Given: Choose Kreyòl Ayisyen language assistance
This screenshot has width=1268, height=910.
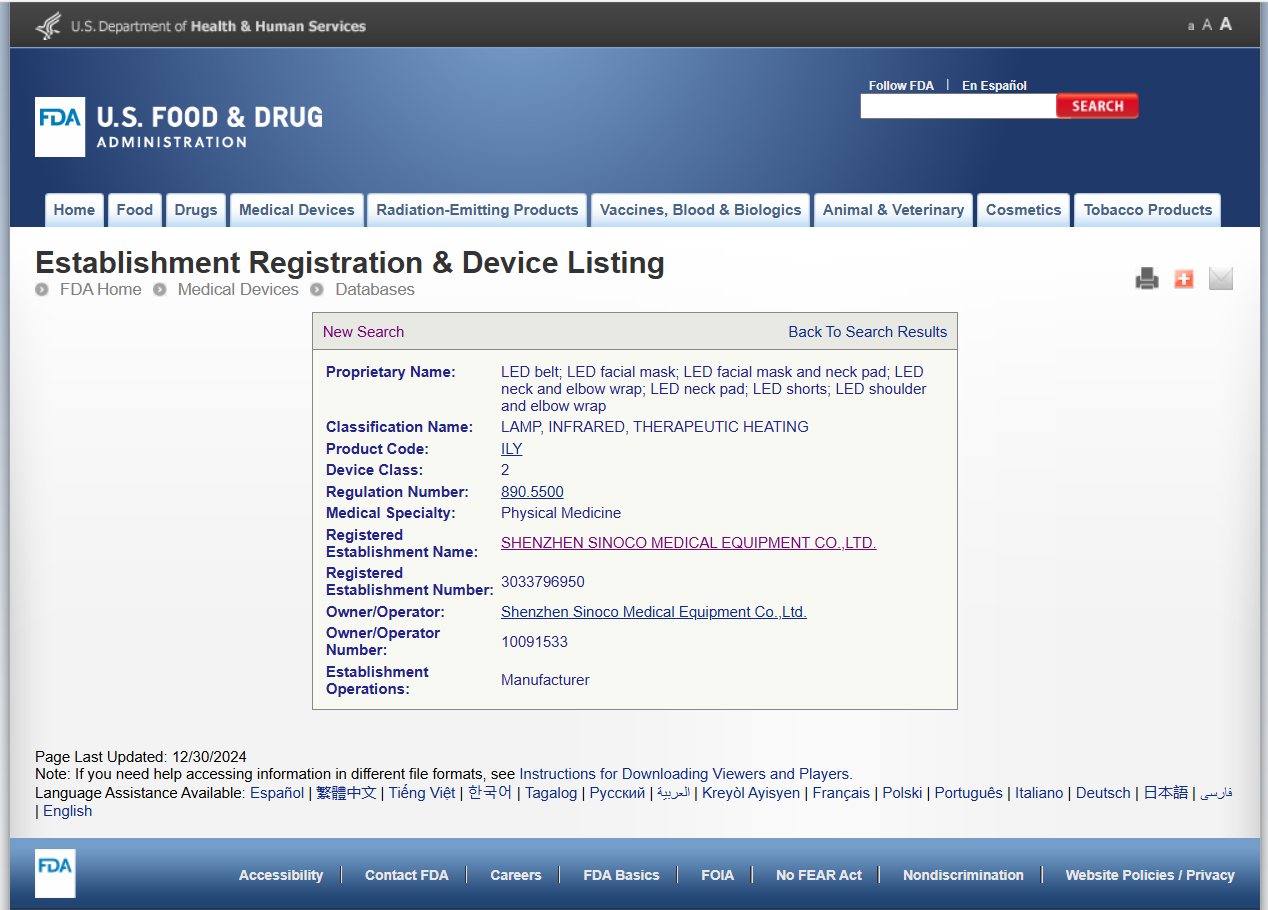Looking at the screenshot, I should click(751, 793).
